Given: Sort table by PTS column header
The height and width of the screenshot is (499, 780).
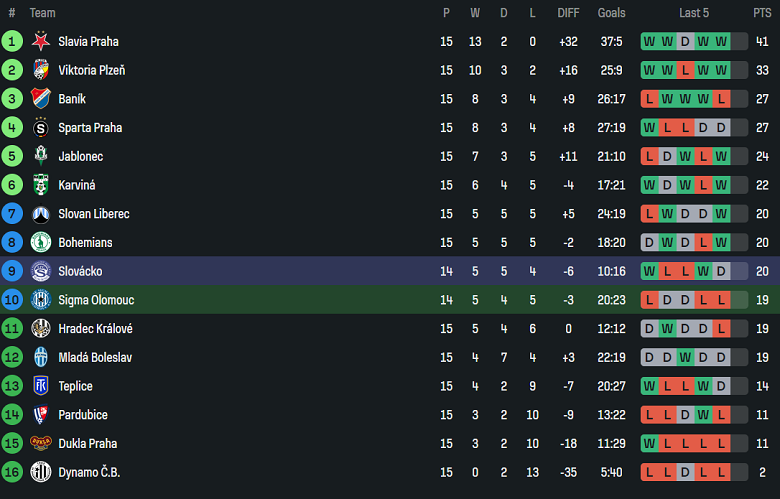Looking at the screenshot, I should tap(762, 13).
